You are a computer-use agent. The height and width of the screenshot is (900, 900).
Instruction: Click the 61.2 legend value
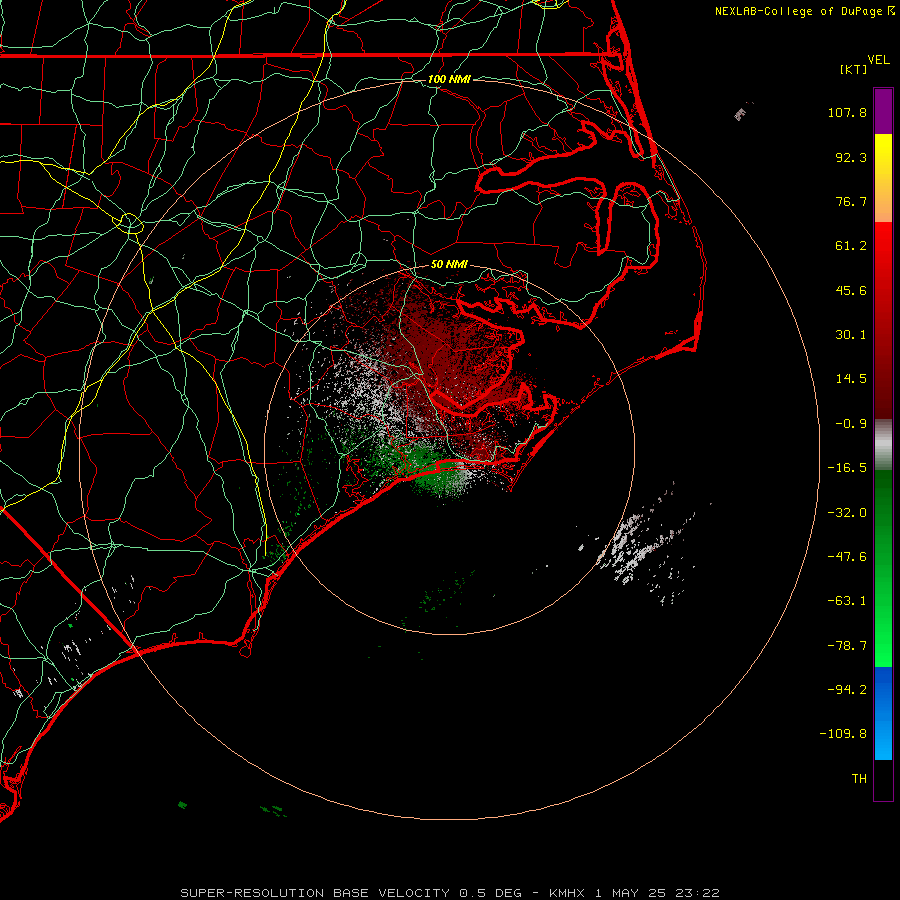point(851,246)
